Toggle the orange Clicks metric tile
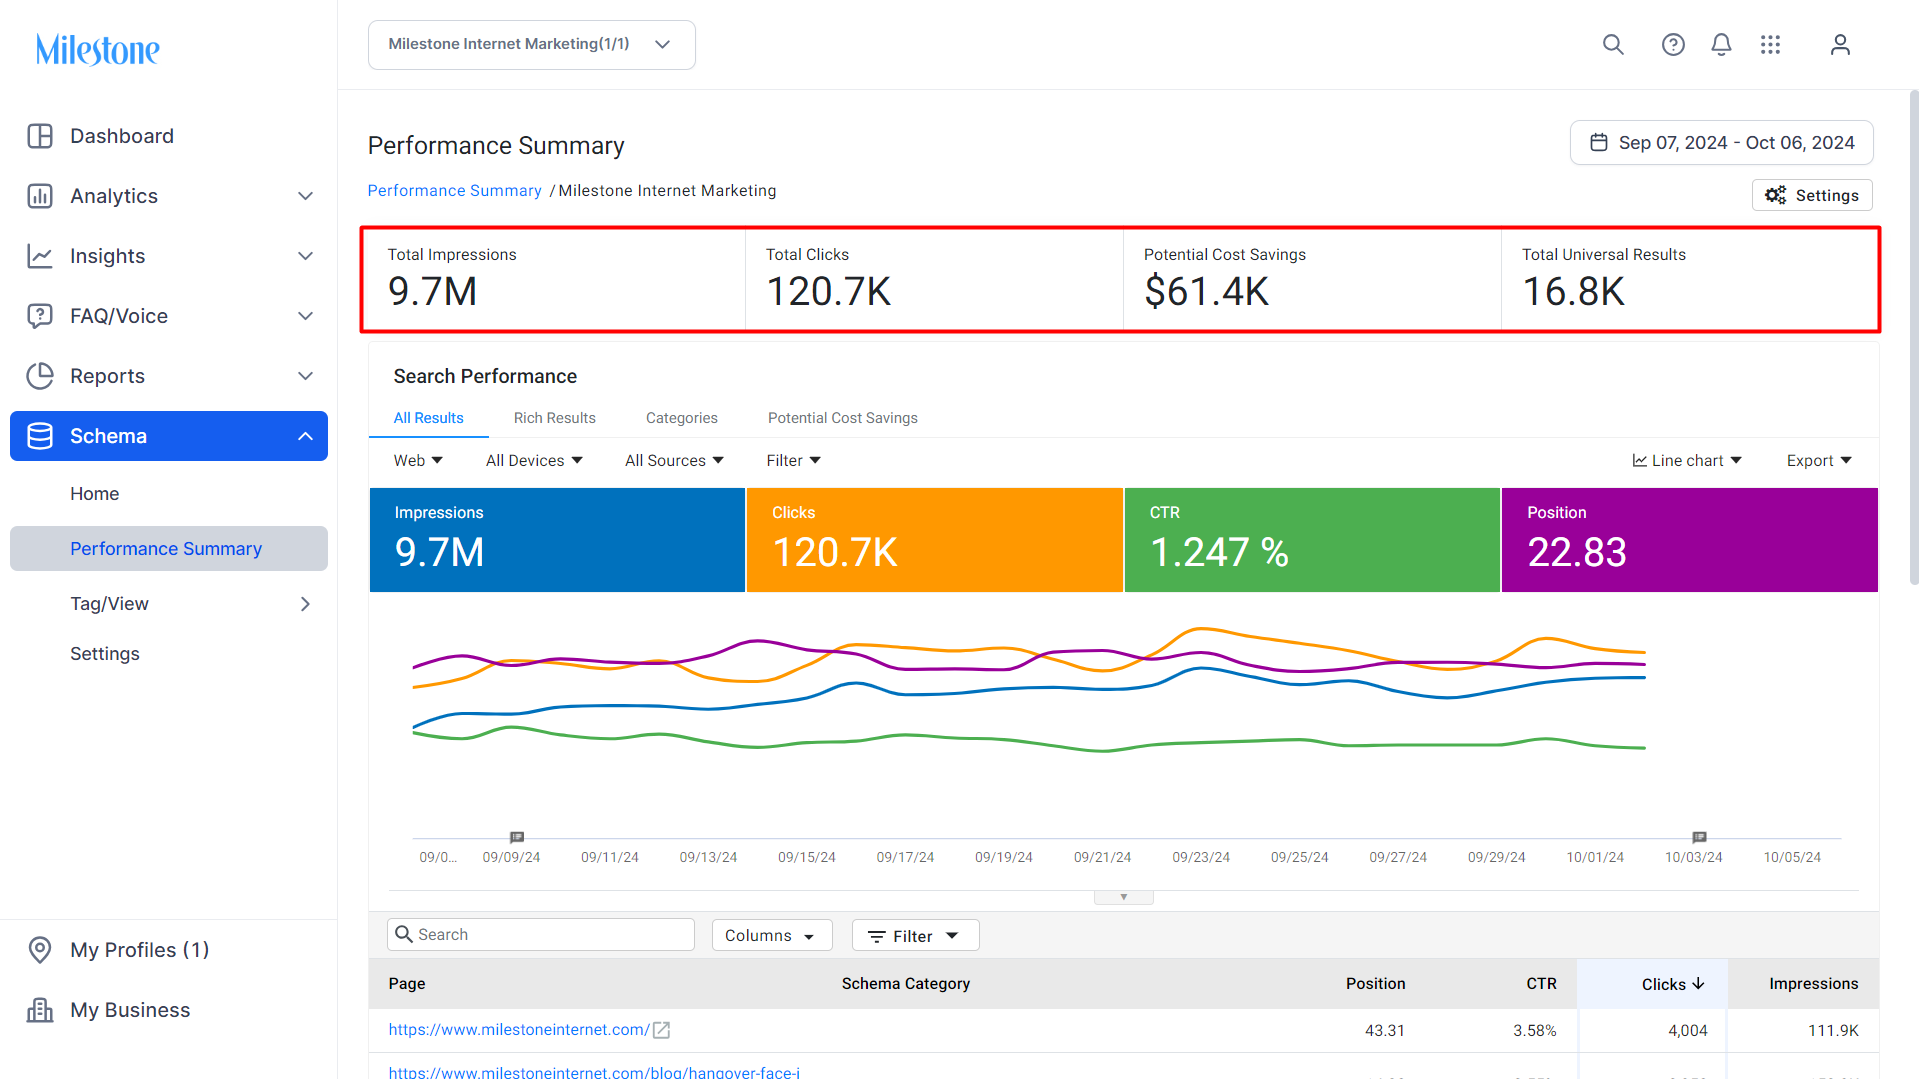Viewport: 1919px width, 1079px height. 935,540
